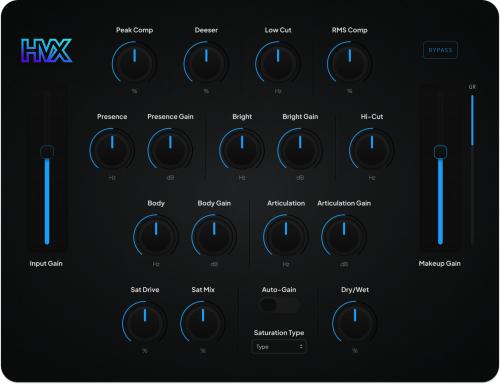Click the Articulation Hz value field
500x384 pixels.
[x=286, y=265]
